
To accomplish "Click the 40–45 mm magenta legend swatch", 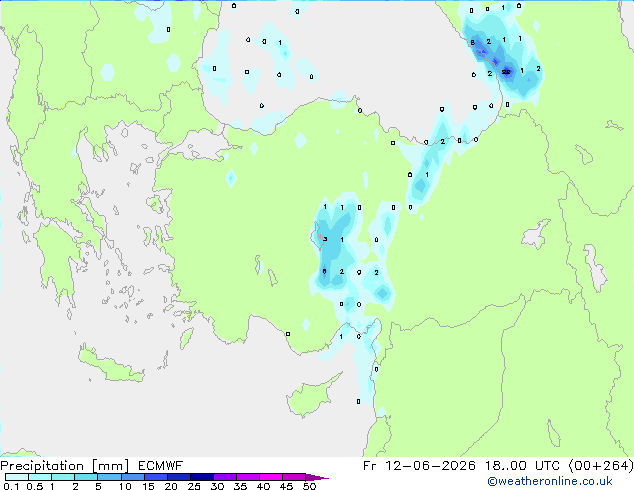I will click(271, 477).
